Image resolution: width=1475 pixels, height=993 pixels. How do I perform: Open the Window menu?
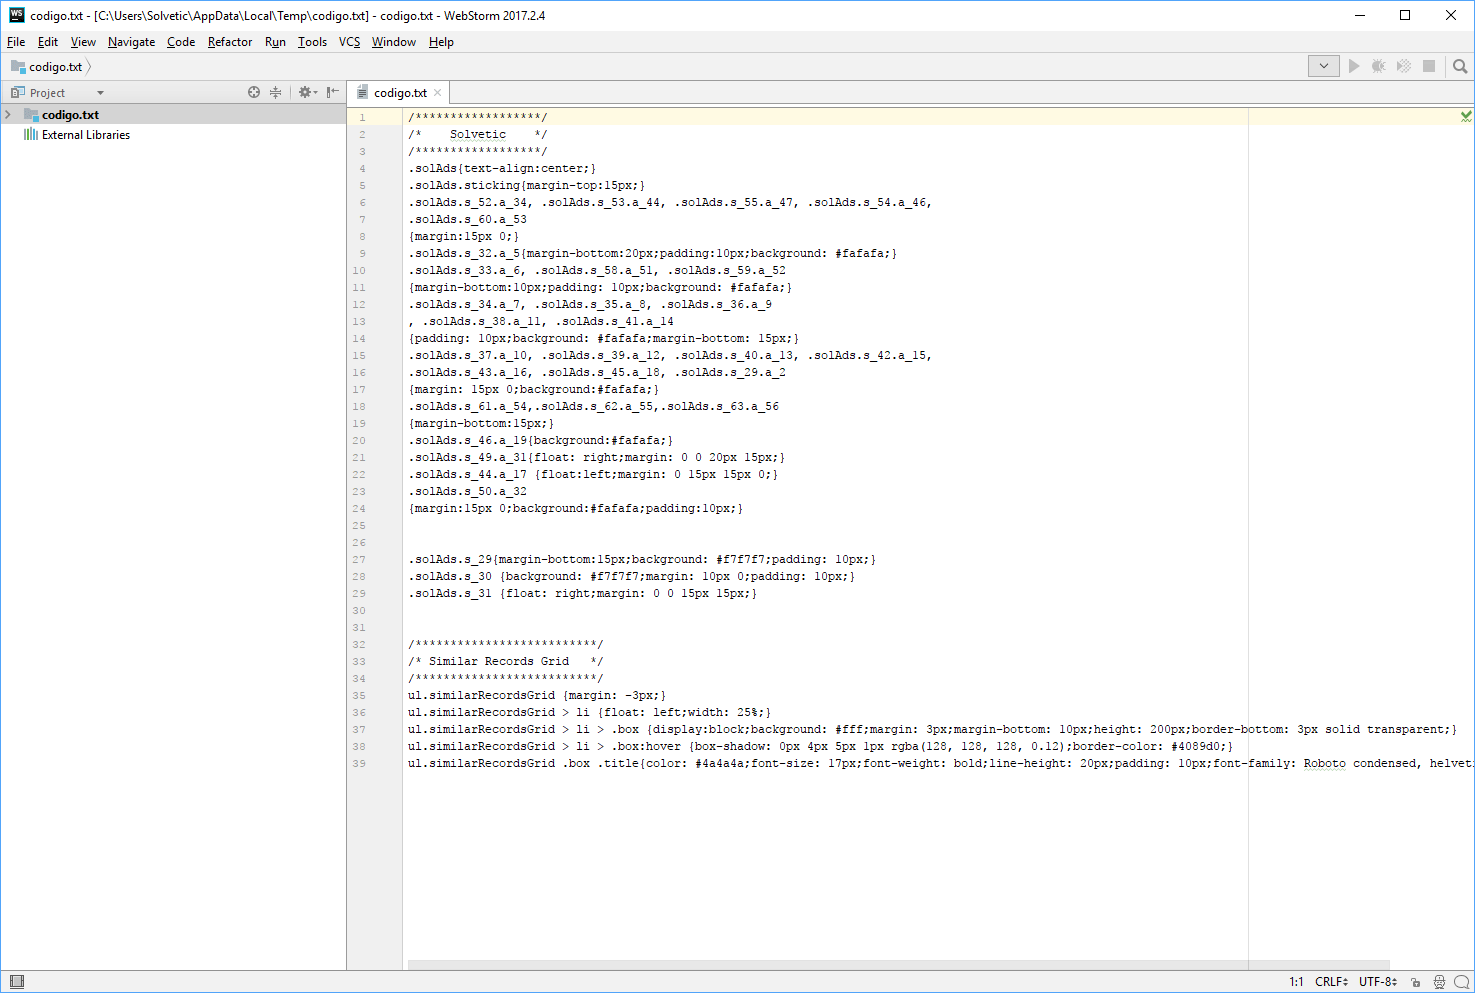[394, 42]
